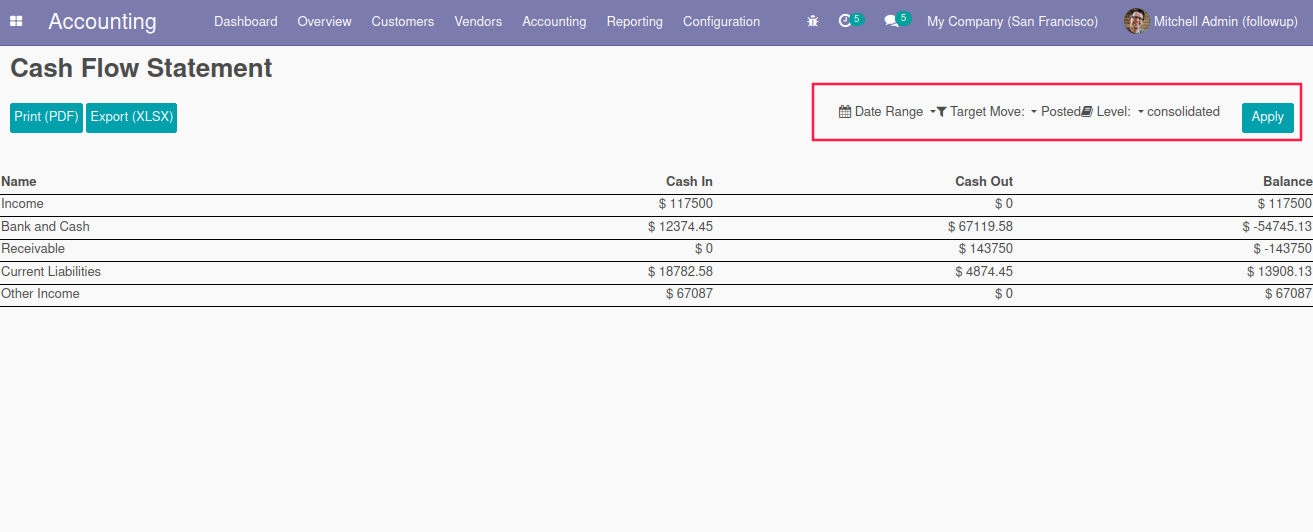
Task: Expand the Target Move dropdown caret
Action: tap(1033, 112)
